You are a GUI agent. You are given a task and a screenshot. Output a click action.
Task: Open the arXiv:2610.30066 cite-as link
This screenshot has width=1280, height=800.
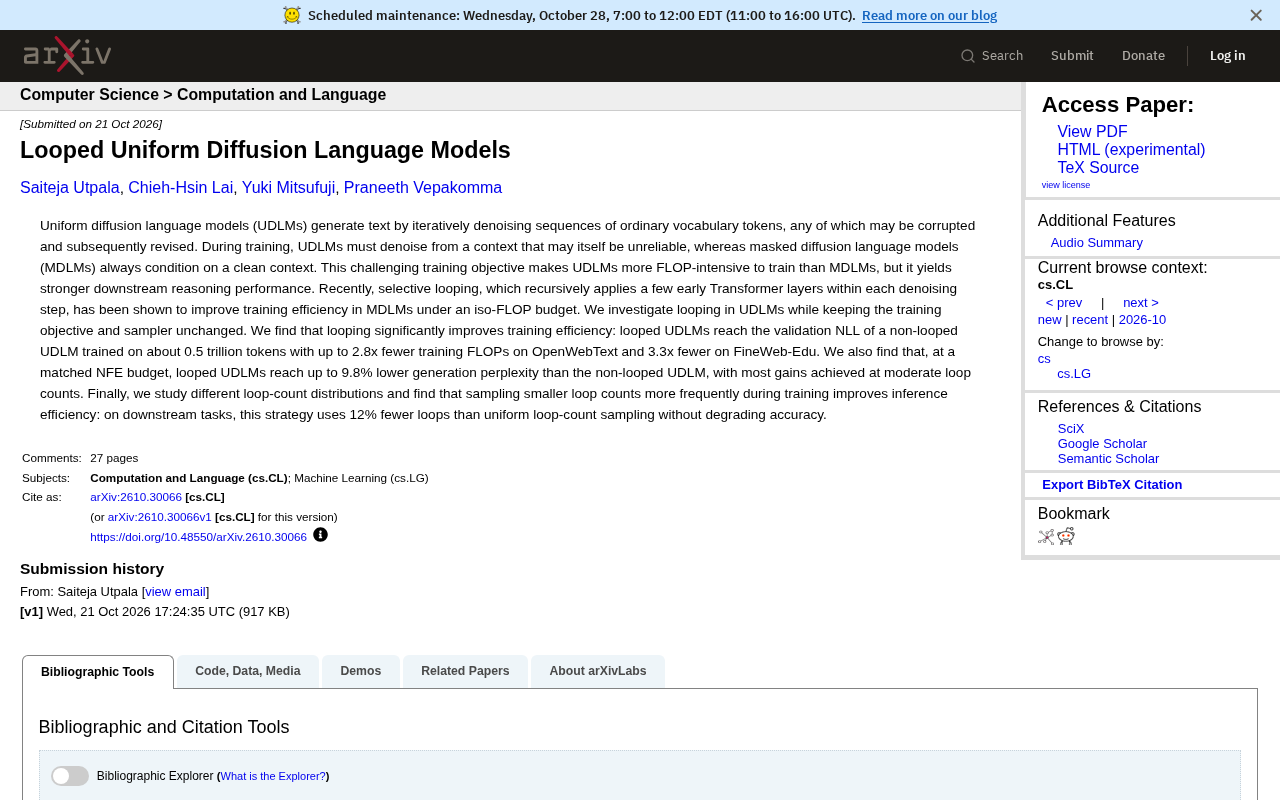136,497
